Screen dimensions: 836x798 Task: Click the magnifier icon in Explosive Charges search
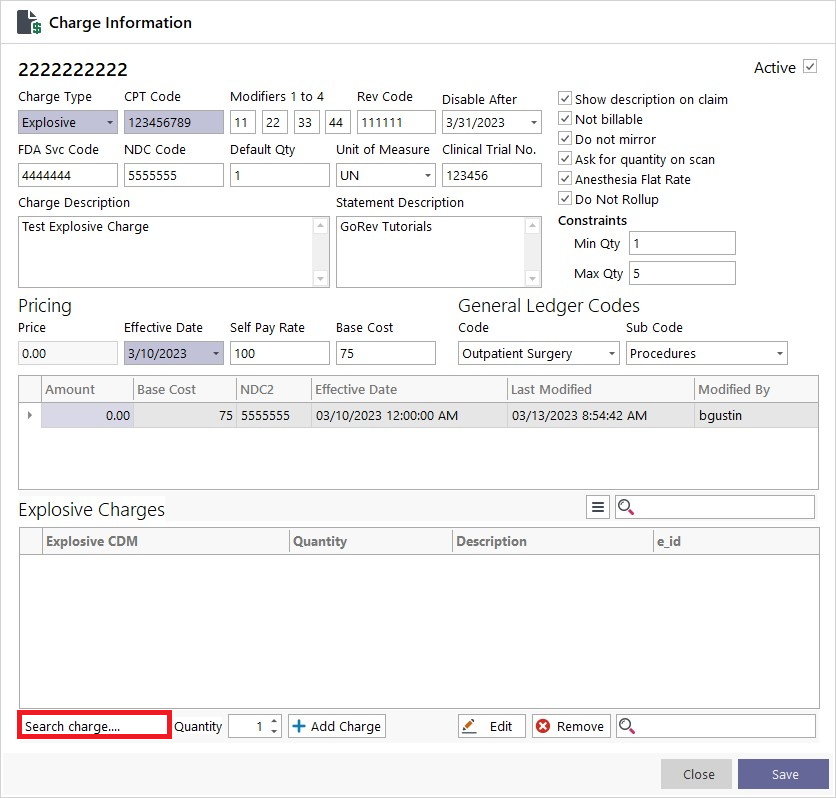625,507
